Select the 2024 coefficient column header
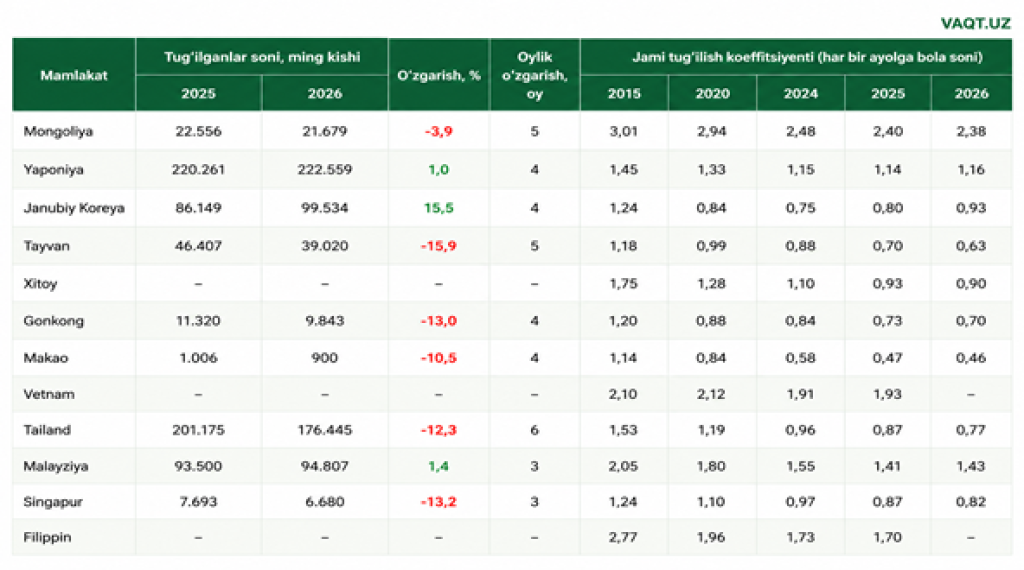 (x=801, y=93)
